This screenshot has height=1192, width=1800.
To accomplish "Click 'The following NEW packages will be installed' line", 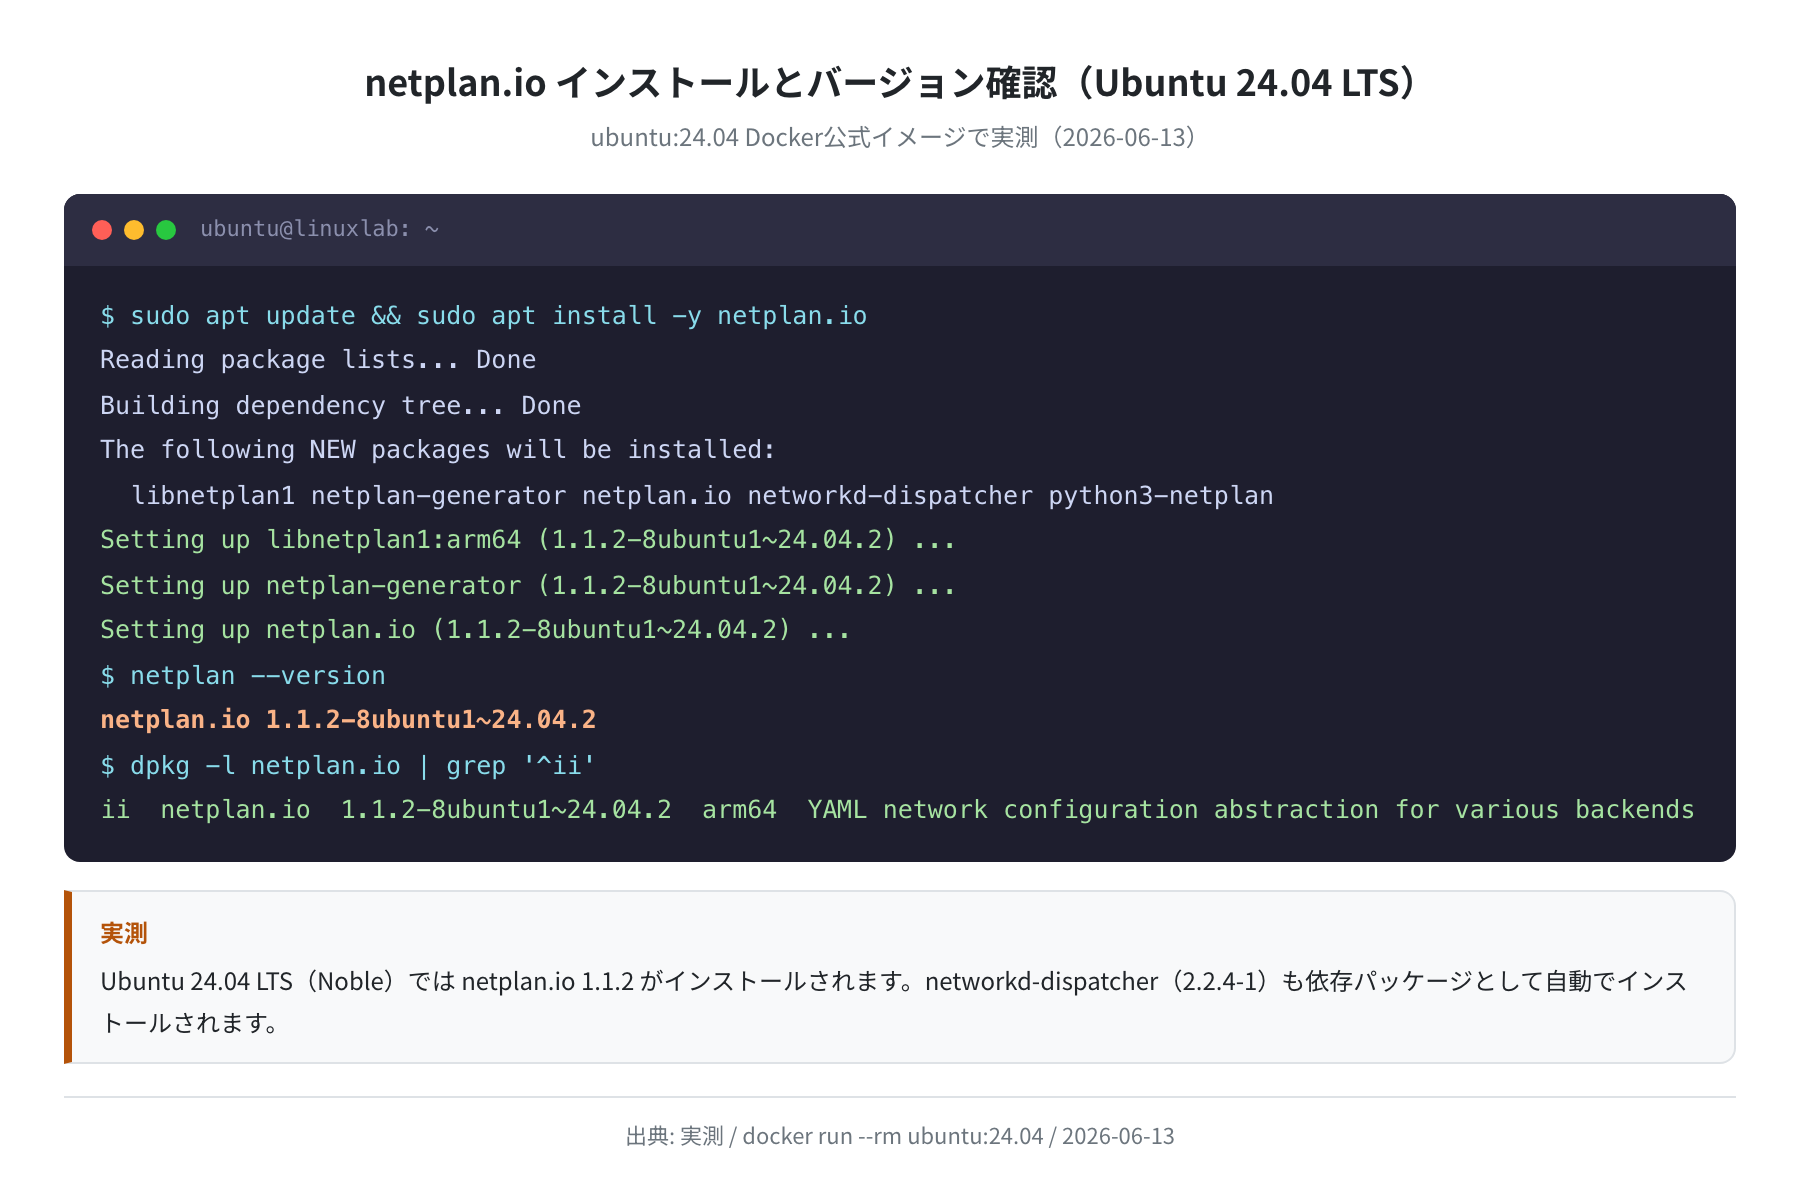I will (437, 450).
